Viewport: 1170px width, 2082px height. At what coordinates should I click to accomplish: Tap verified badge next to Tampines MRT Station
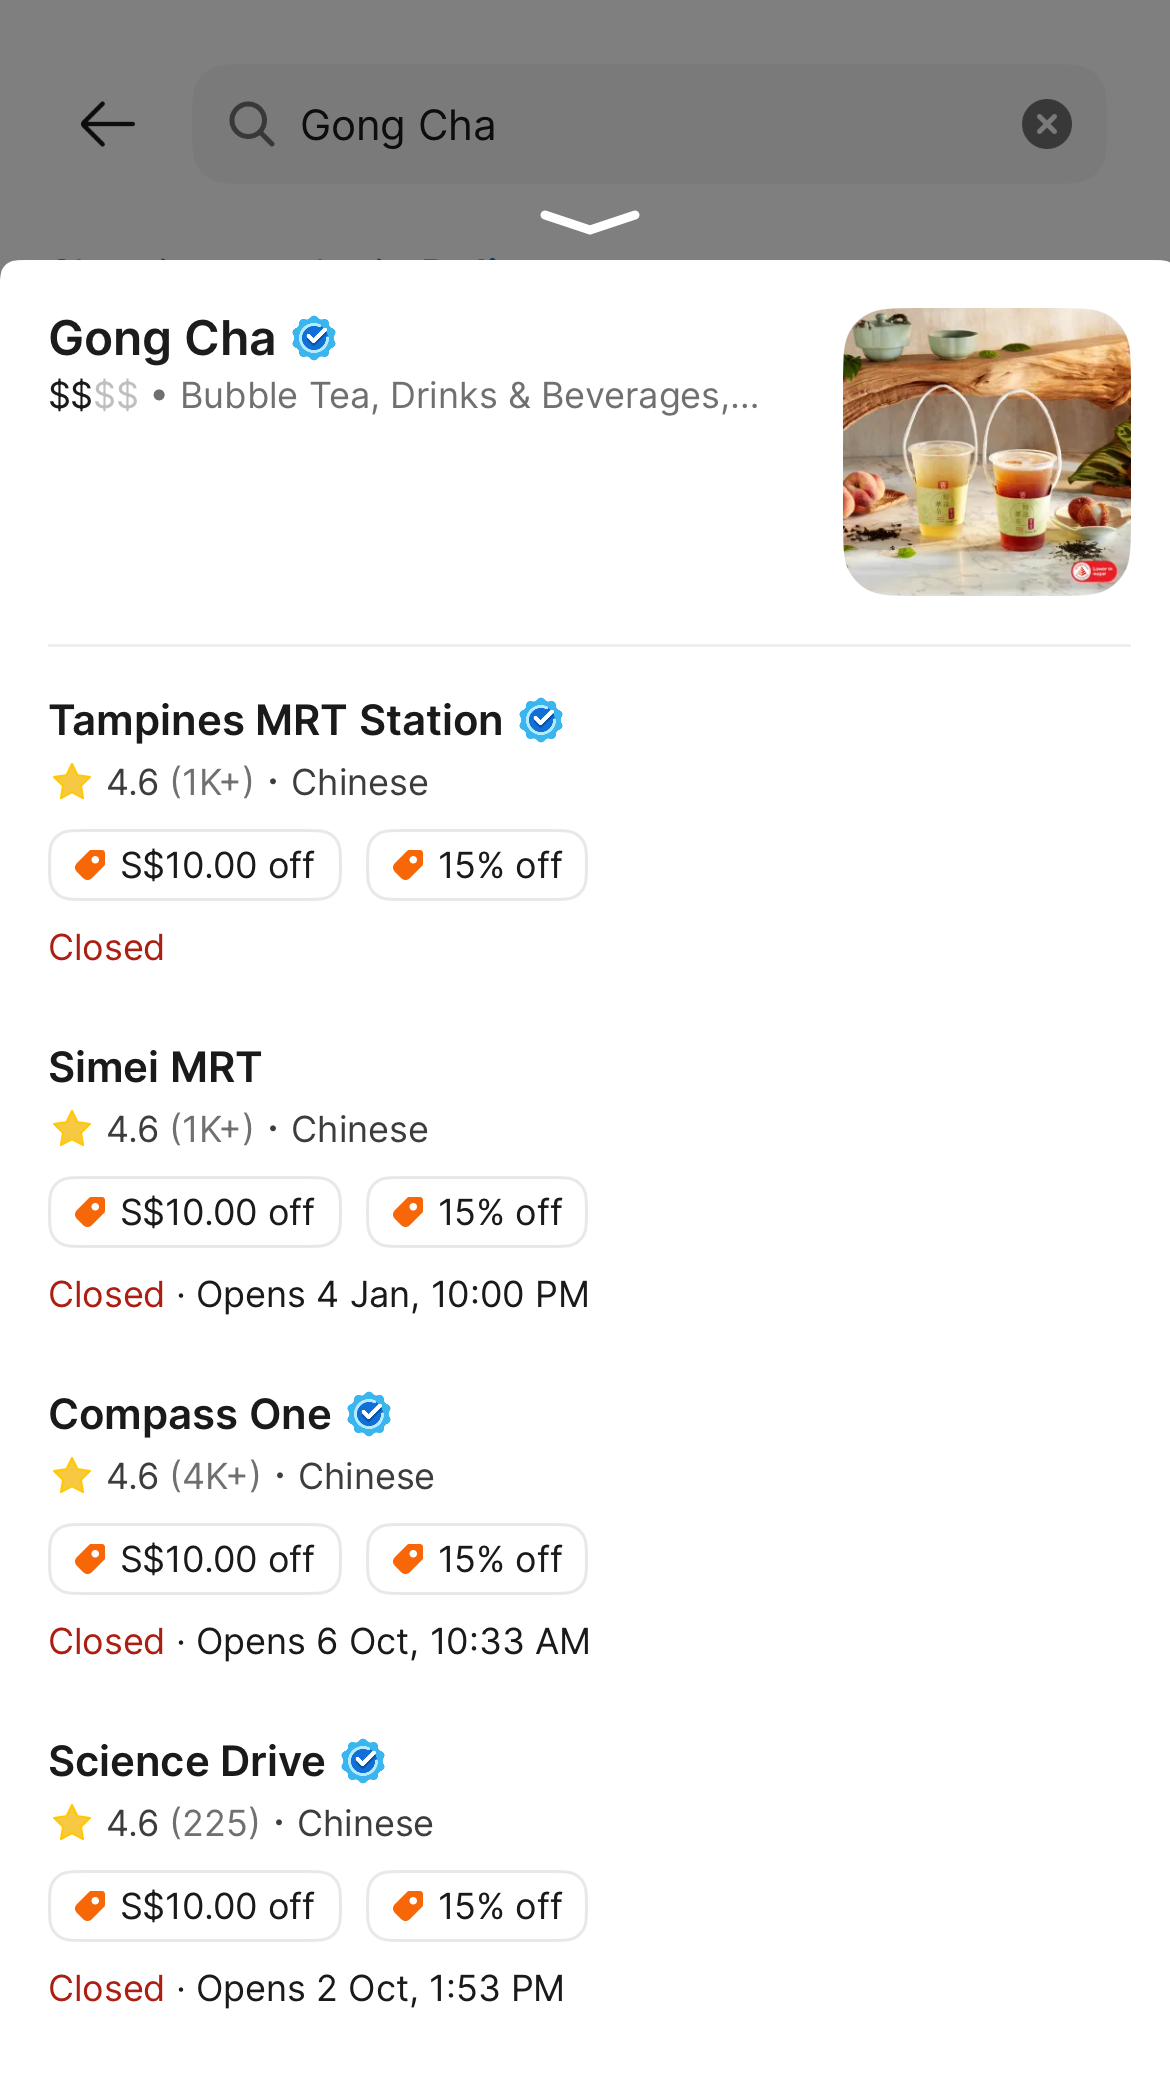click(x=541, y=720)
